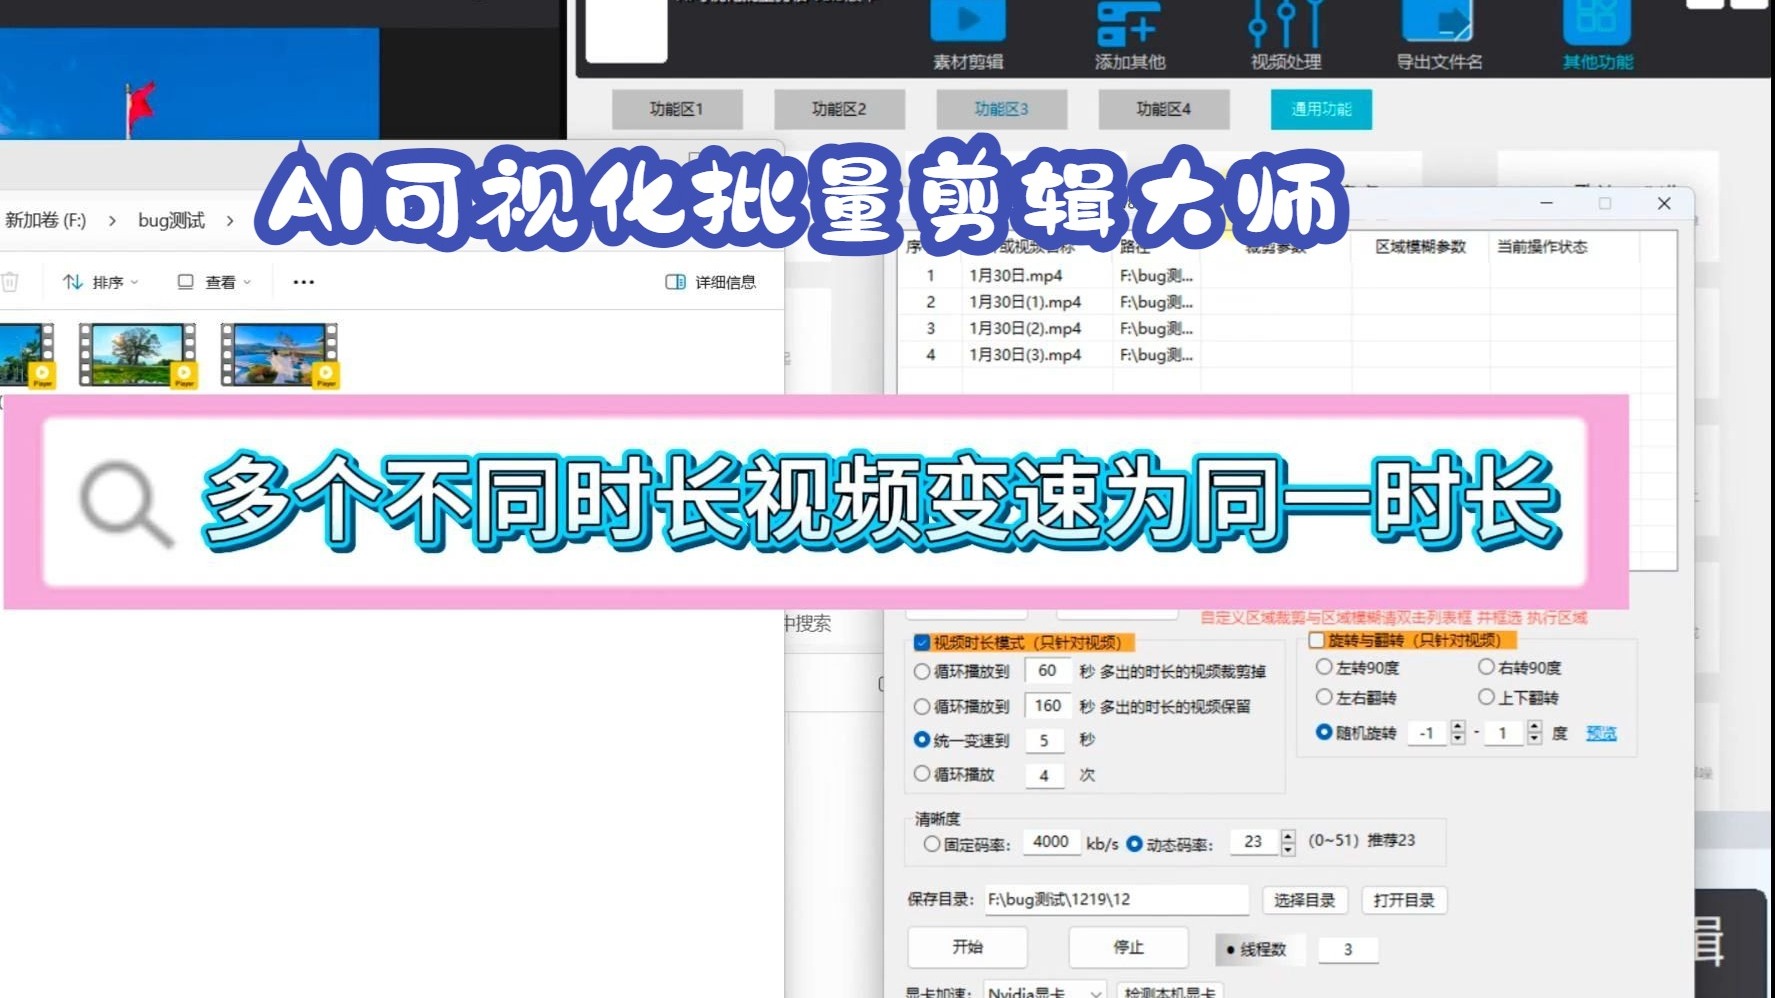Click the 线程数 field showing 3
1775x998 pixels.
pyautogui.click(x=1348, y=950)
